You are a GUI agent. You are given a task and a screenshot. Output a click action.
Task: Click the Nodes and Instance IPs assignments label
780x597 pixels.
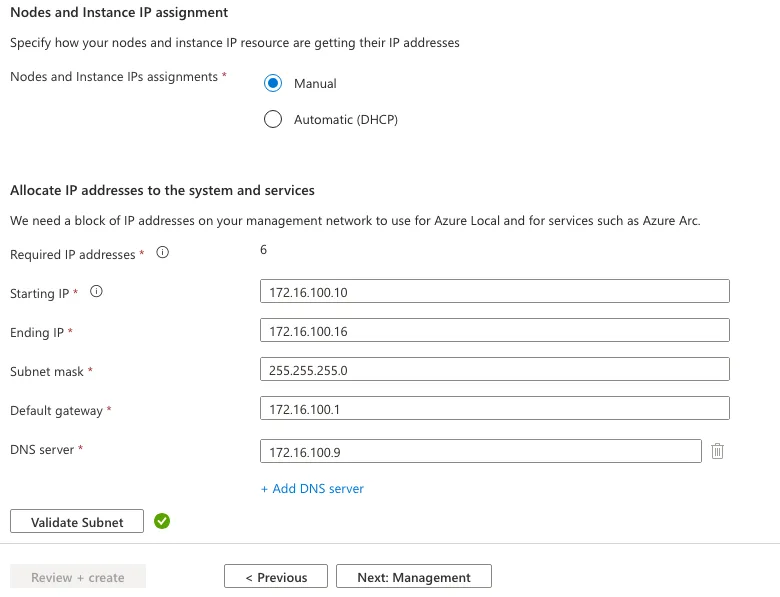[x=113, y=77]
